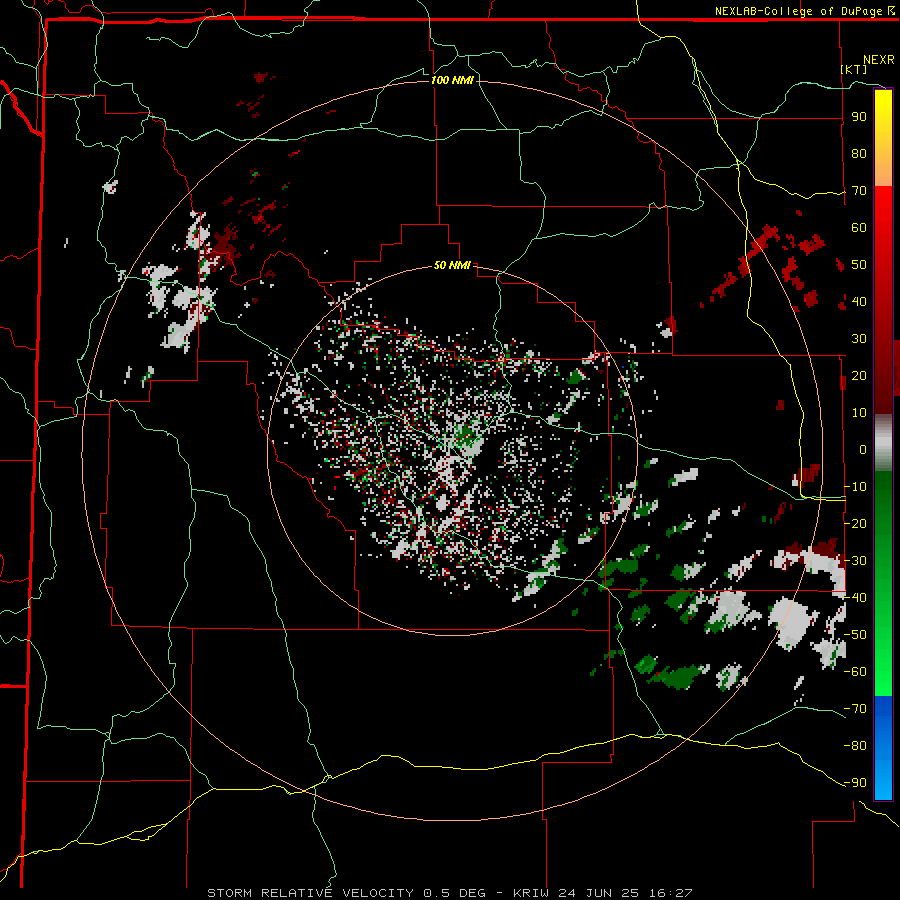Screen dimensions: 900x900
Task: Click the positive 80 knot scale label
Action: point(859,154)
